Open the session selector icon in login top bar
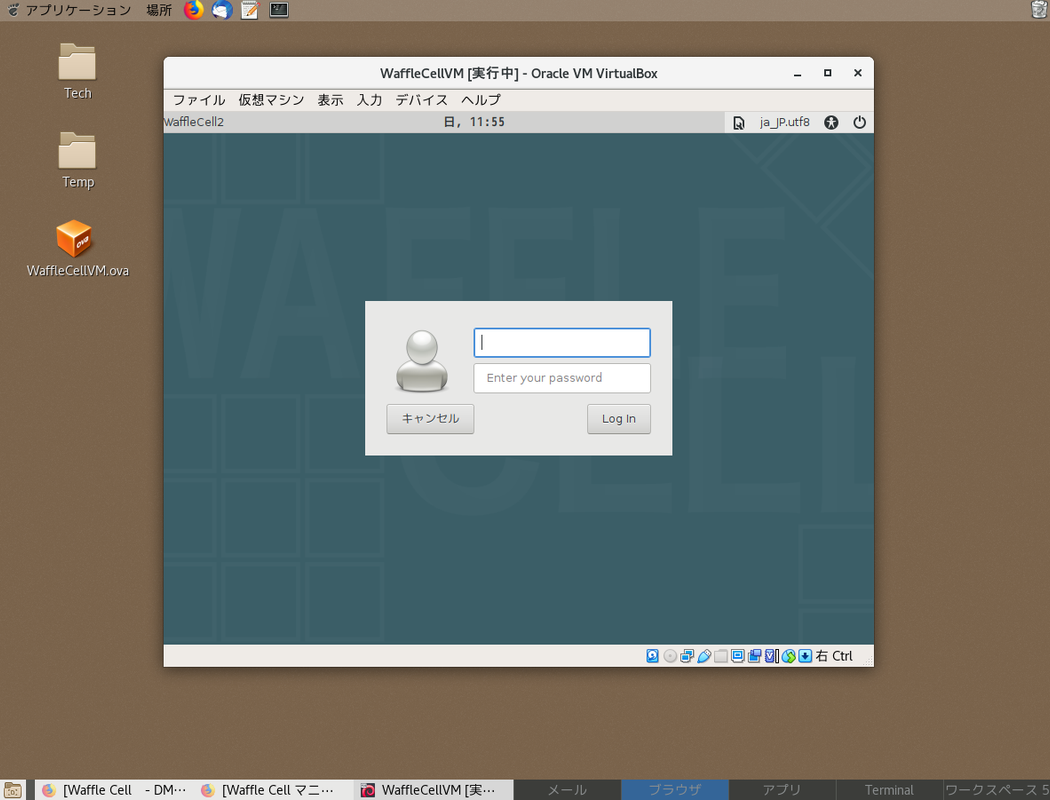Viewport: 1050px width, 800px height. [739, 123]
